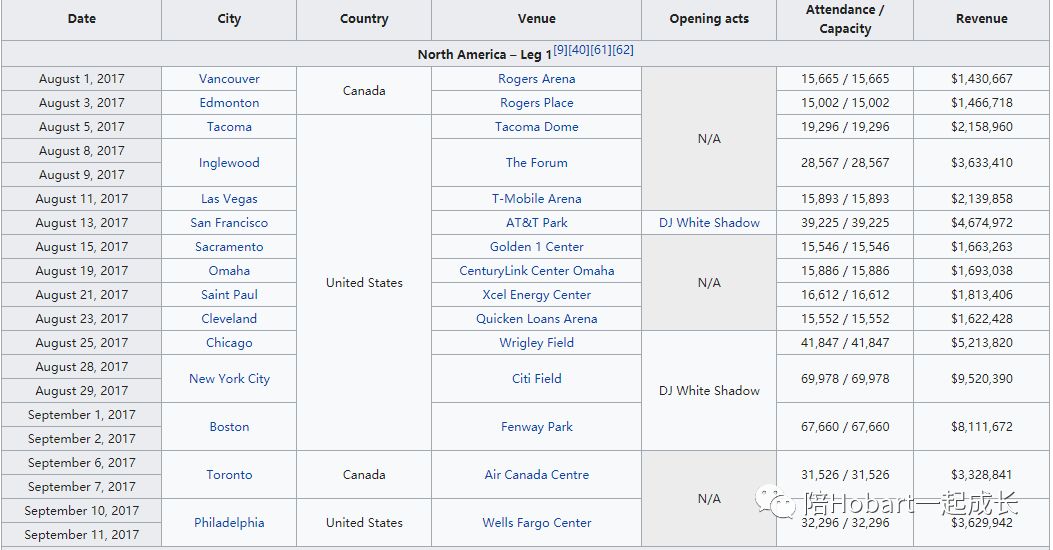Open the Edmonton city link
This screenshot has height=550, width=1053.
click(229, 103)
